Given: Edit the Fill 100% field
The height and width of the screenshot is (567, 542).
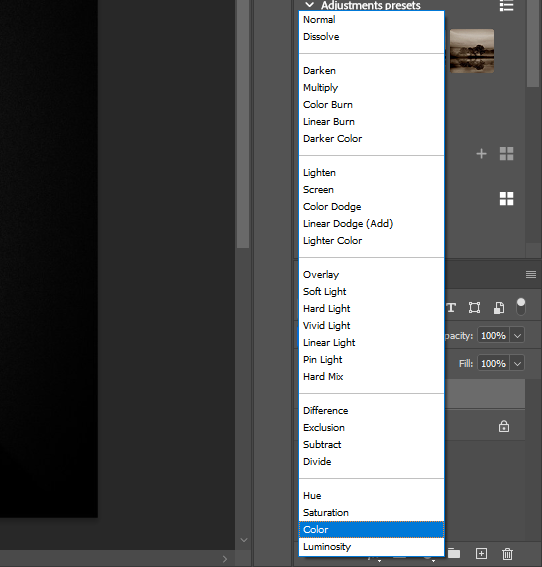Looking at the screenshot, I should 493,363.
